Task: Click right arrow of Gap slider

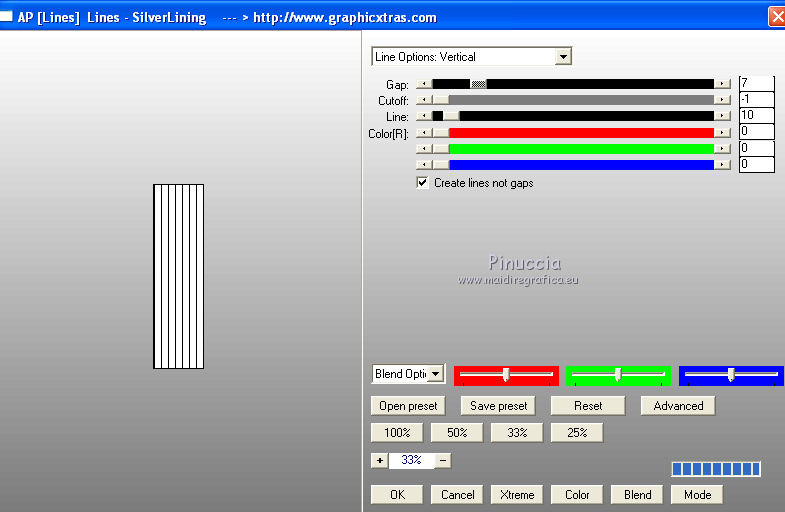Action: [722, 84]
